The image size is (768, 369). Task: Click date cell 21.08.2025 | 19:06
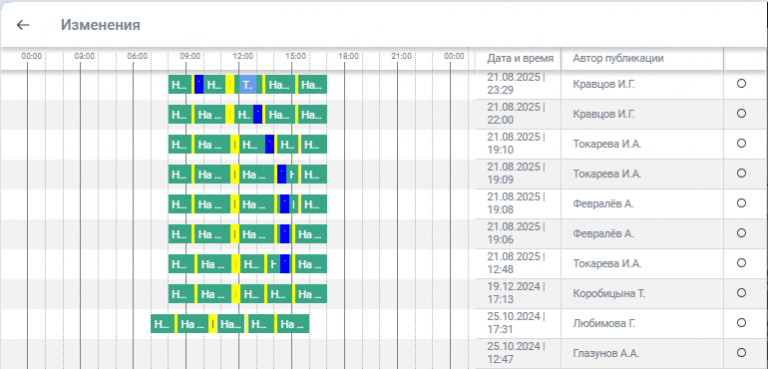516,233
